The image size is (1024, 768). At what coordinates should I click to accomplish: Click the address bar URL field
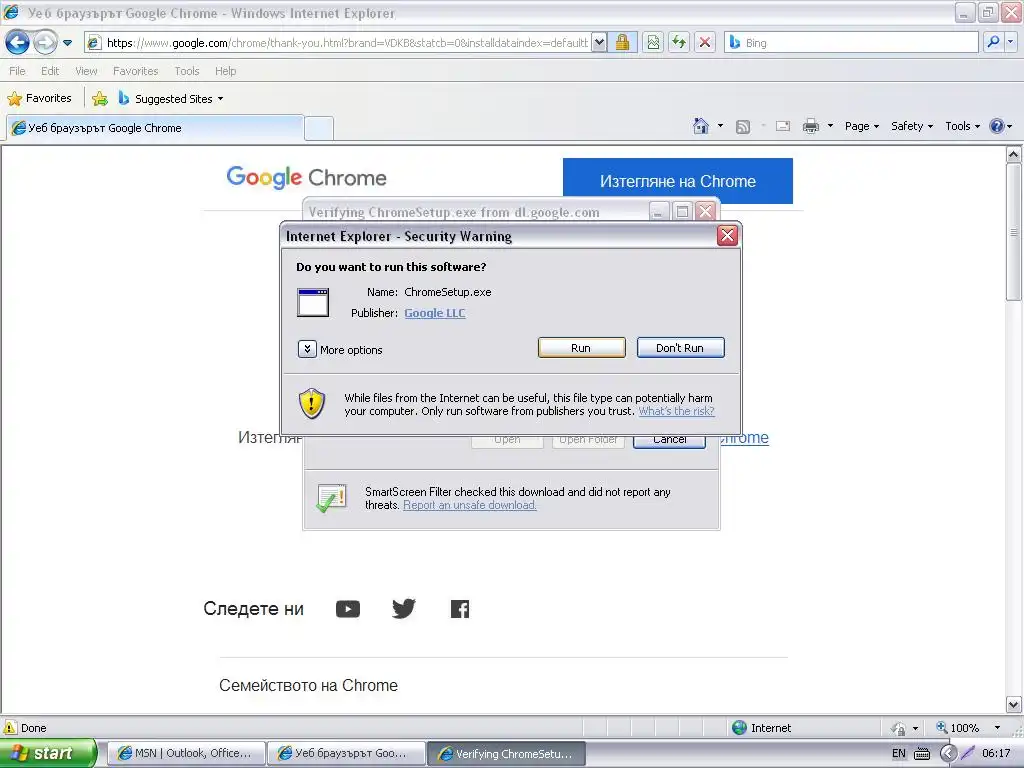(x=347, y=43)
